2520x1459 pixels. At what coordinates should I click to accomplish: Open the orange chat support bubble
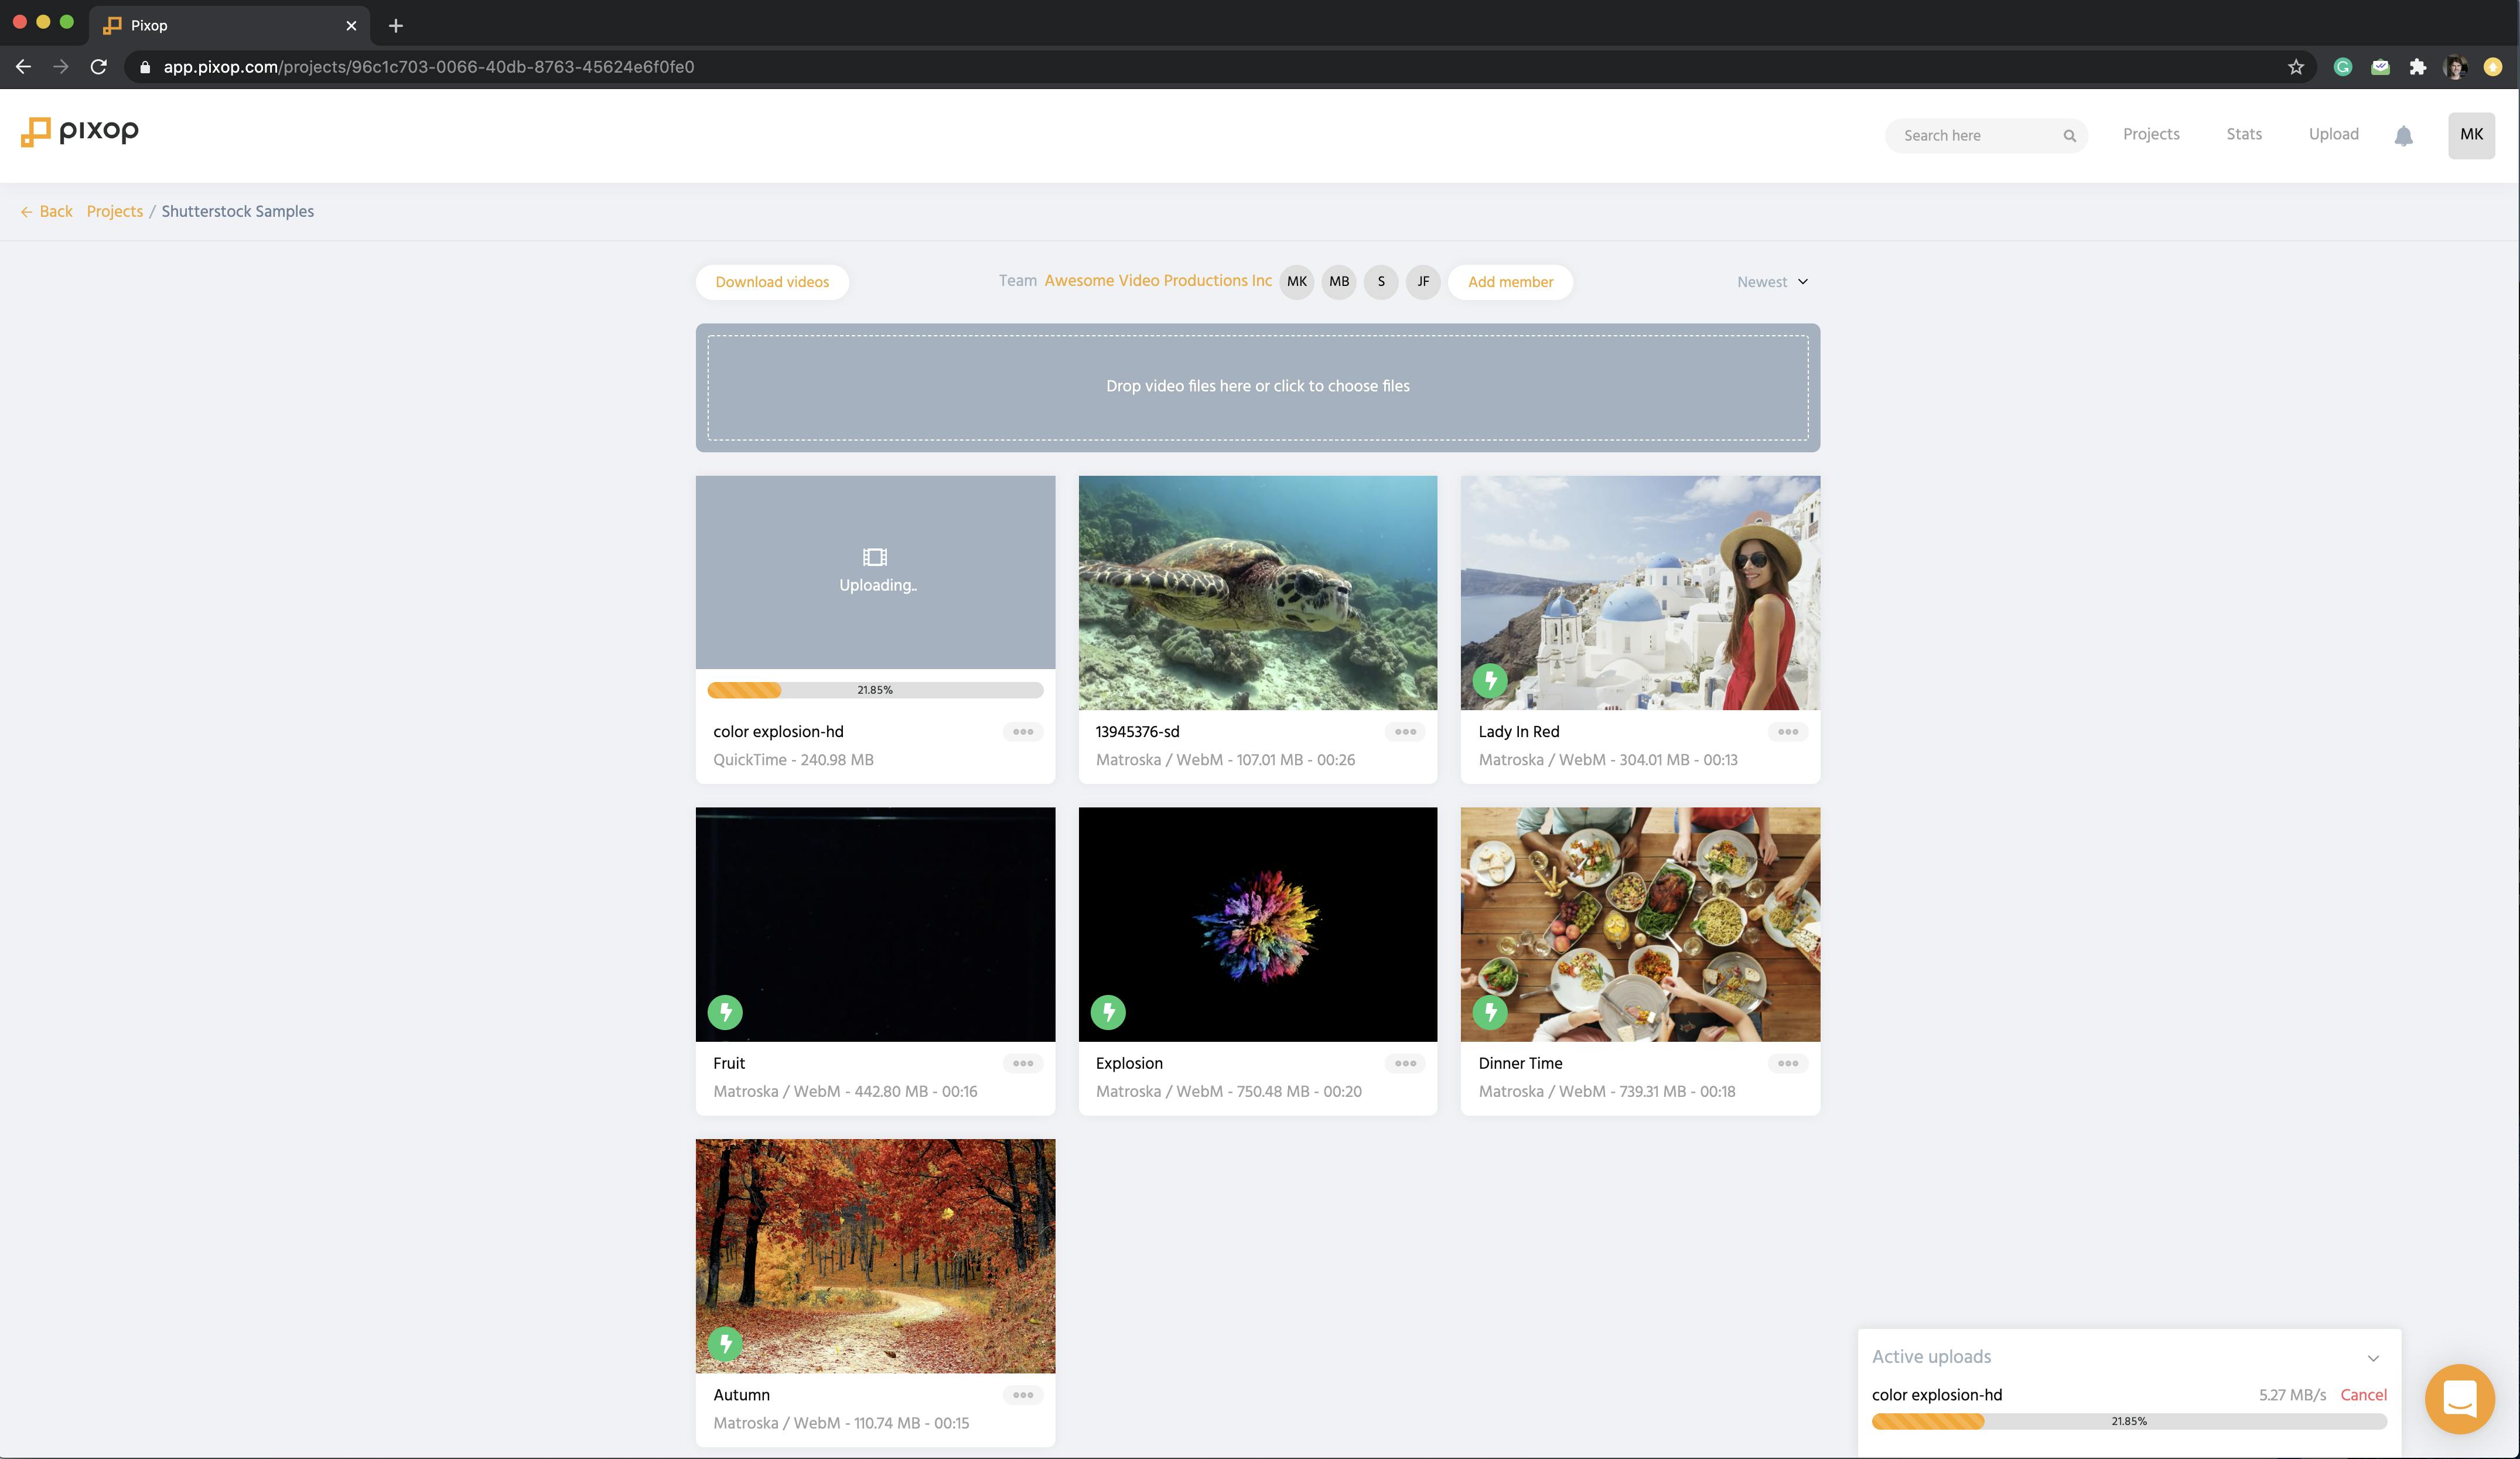pyautogui.click(x=2459, y=1398)
